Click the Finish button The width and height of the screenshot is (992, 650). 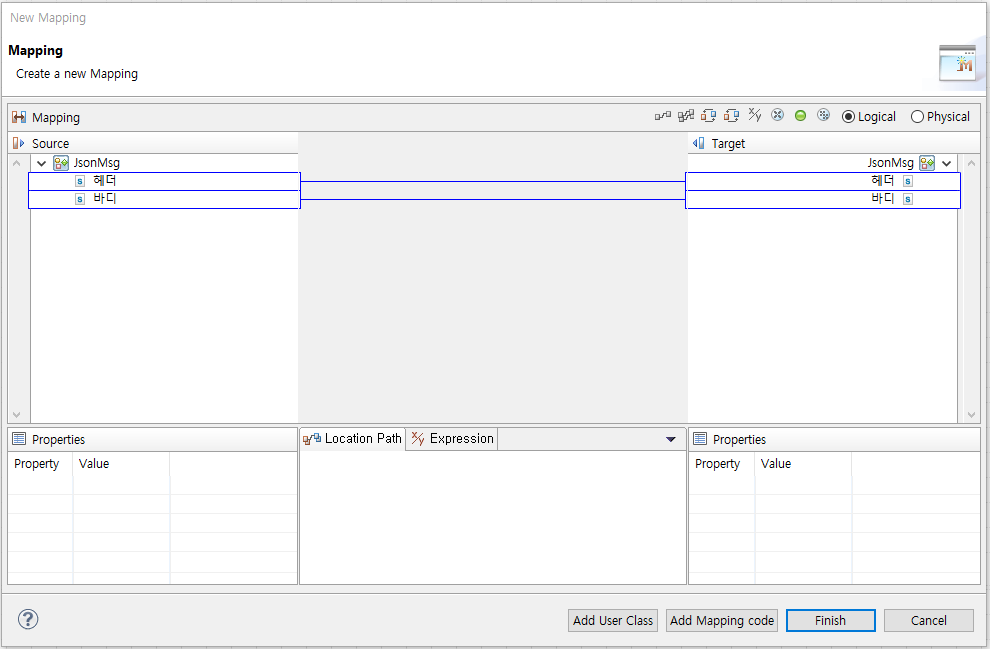[x=830, y=620]
